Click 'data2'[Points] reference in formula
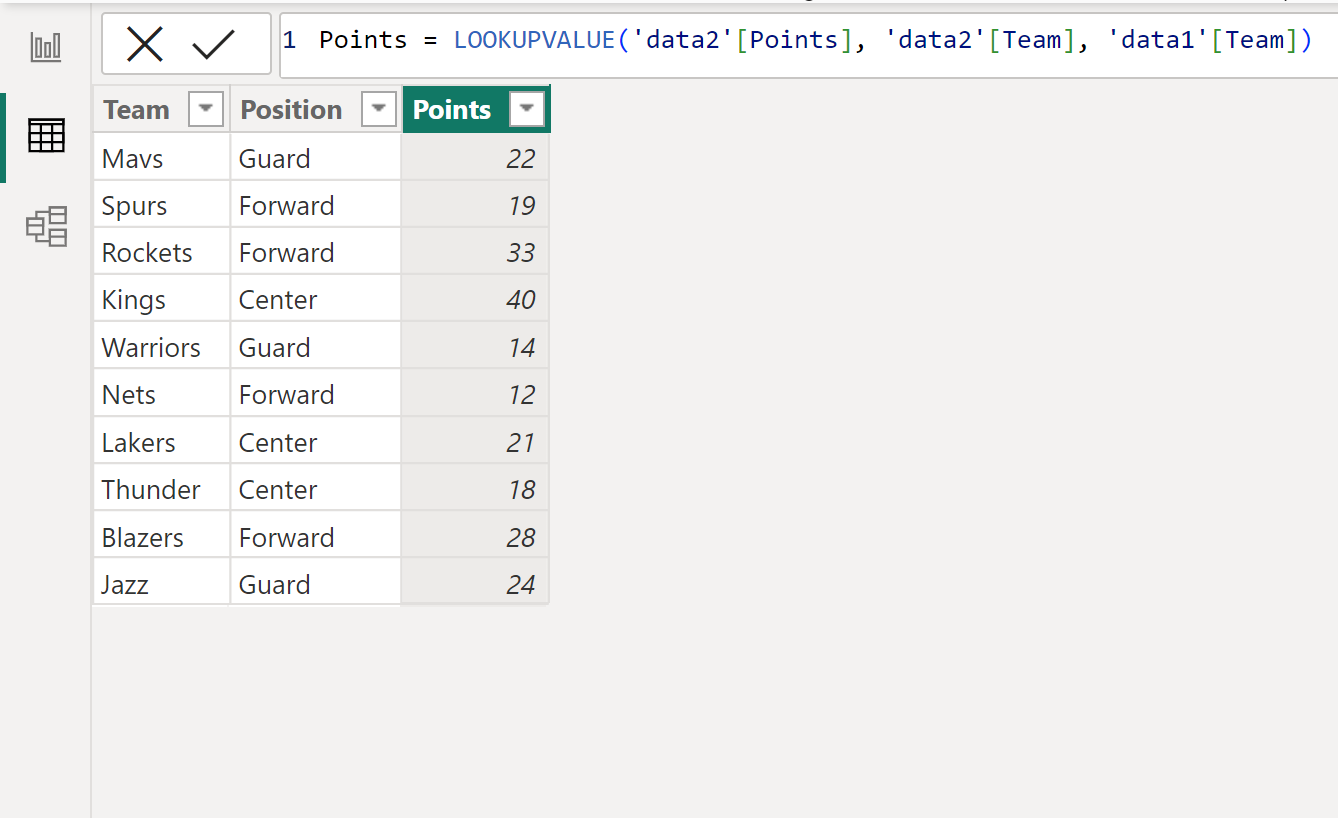1338x819 pixels. pyautogui.click(x=741, y=41)
